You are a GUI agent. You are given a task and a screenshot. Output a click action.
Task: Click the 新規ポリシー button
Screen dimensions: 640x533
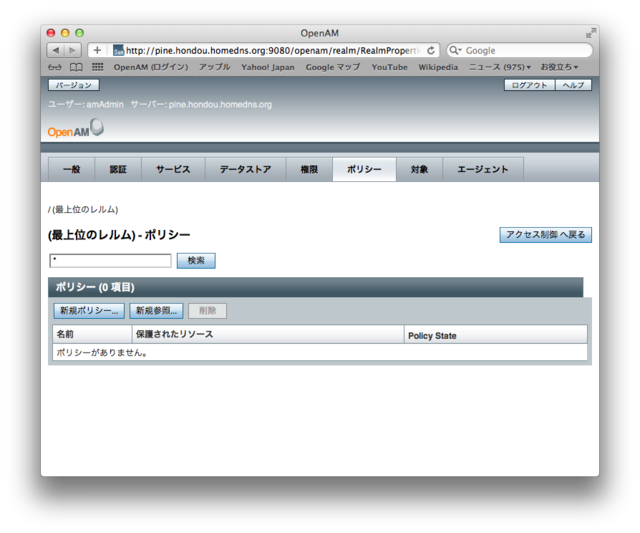click(x=89, y=311)
